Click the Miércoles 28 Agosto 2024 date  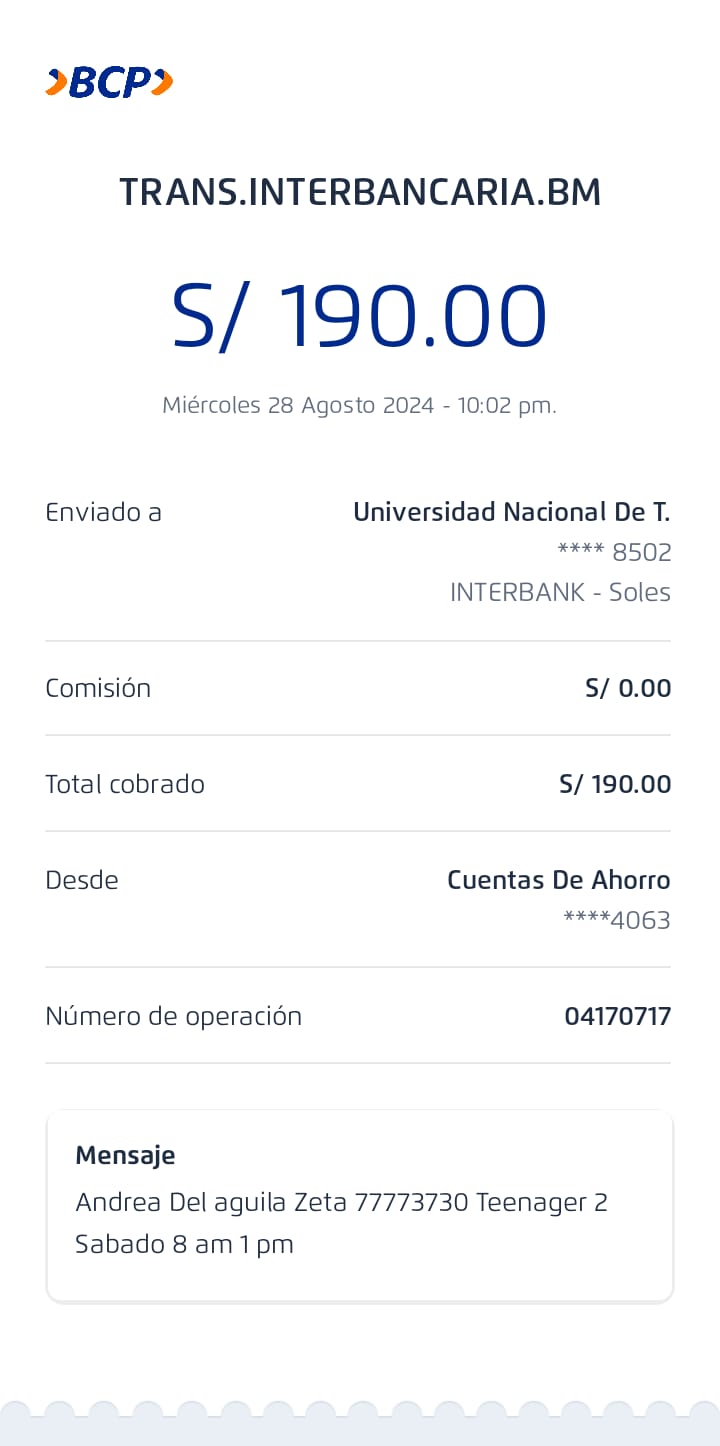tap(359, 405)
